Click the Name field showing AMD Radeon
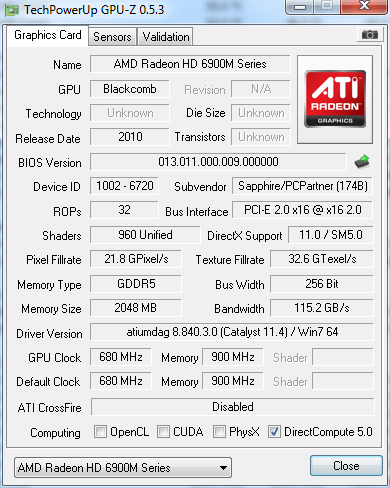The width and height of the screenshot is (390, 488). pyautogui.click(x=190, y=64)
